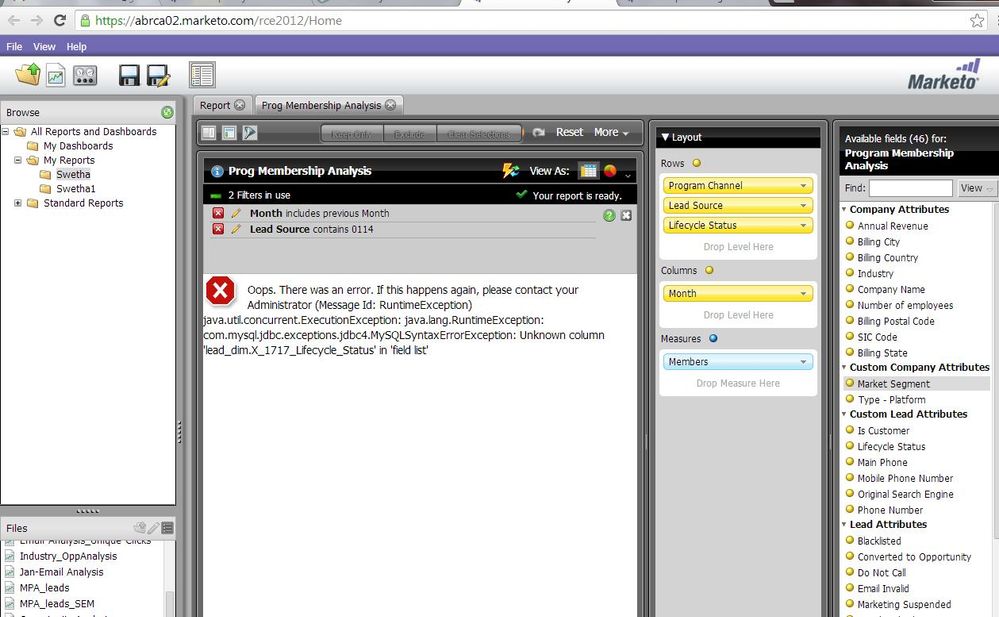Open the Help menu
The image size is (999, 617).
[x=76, y=47]
